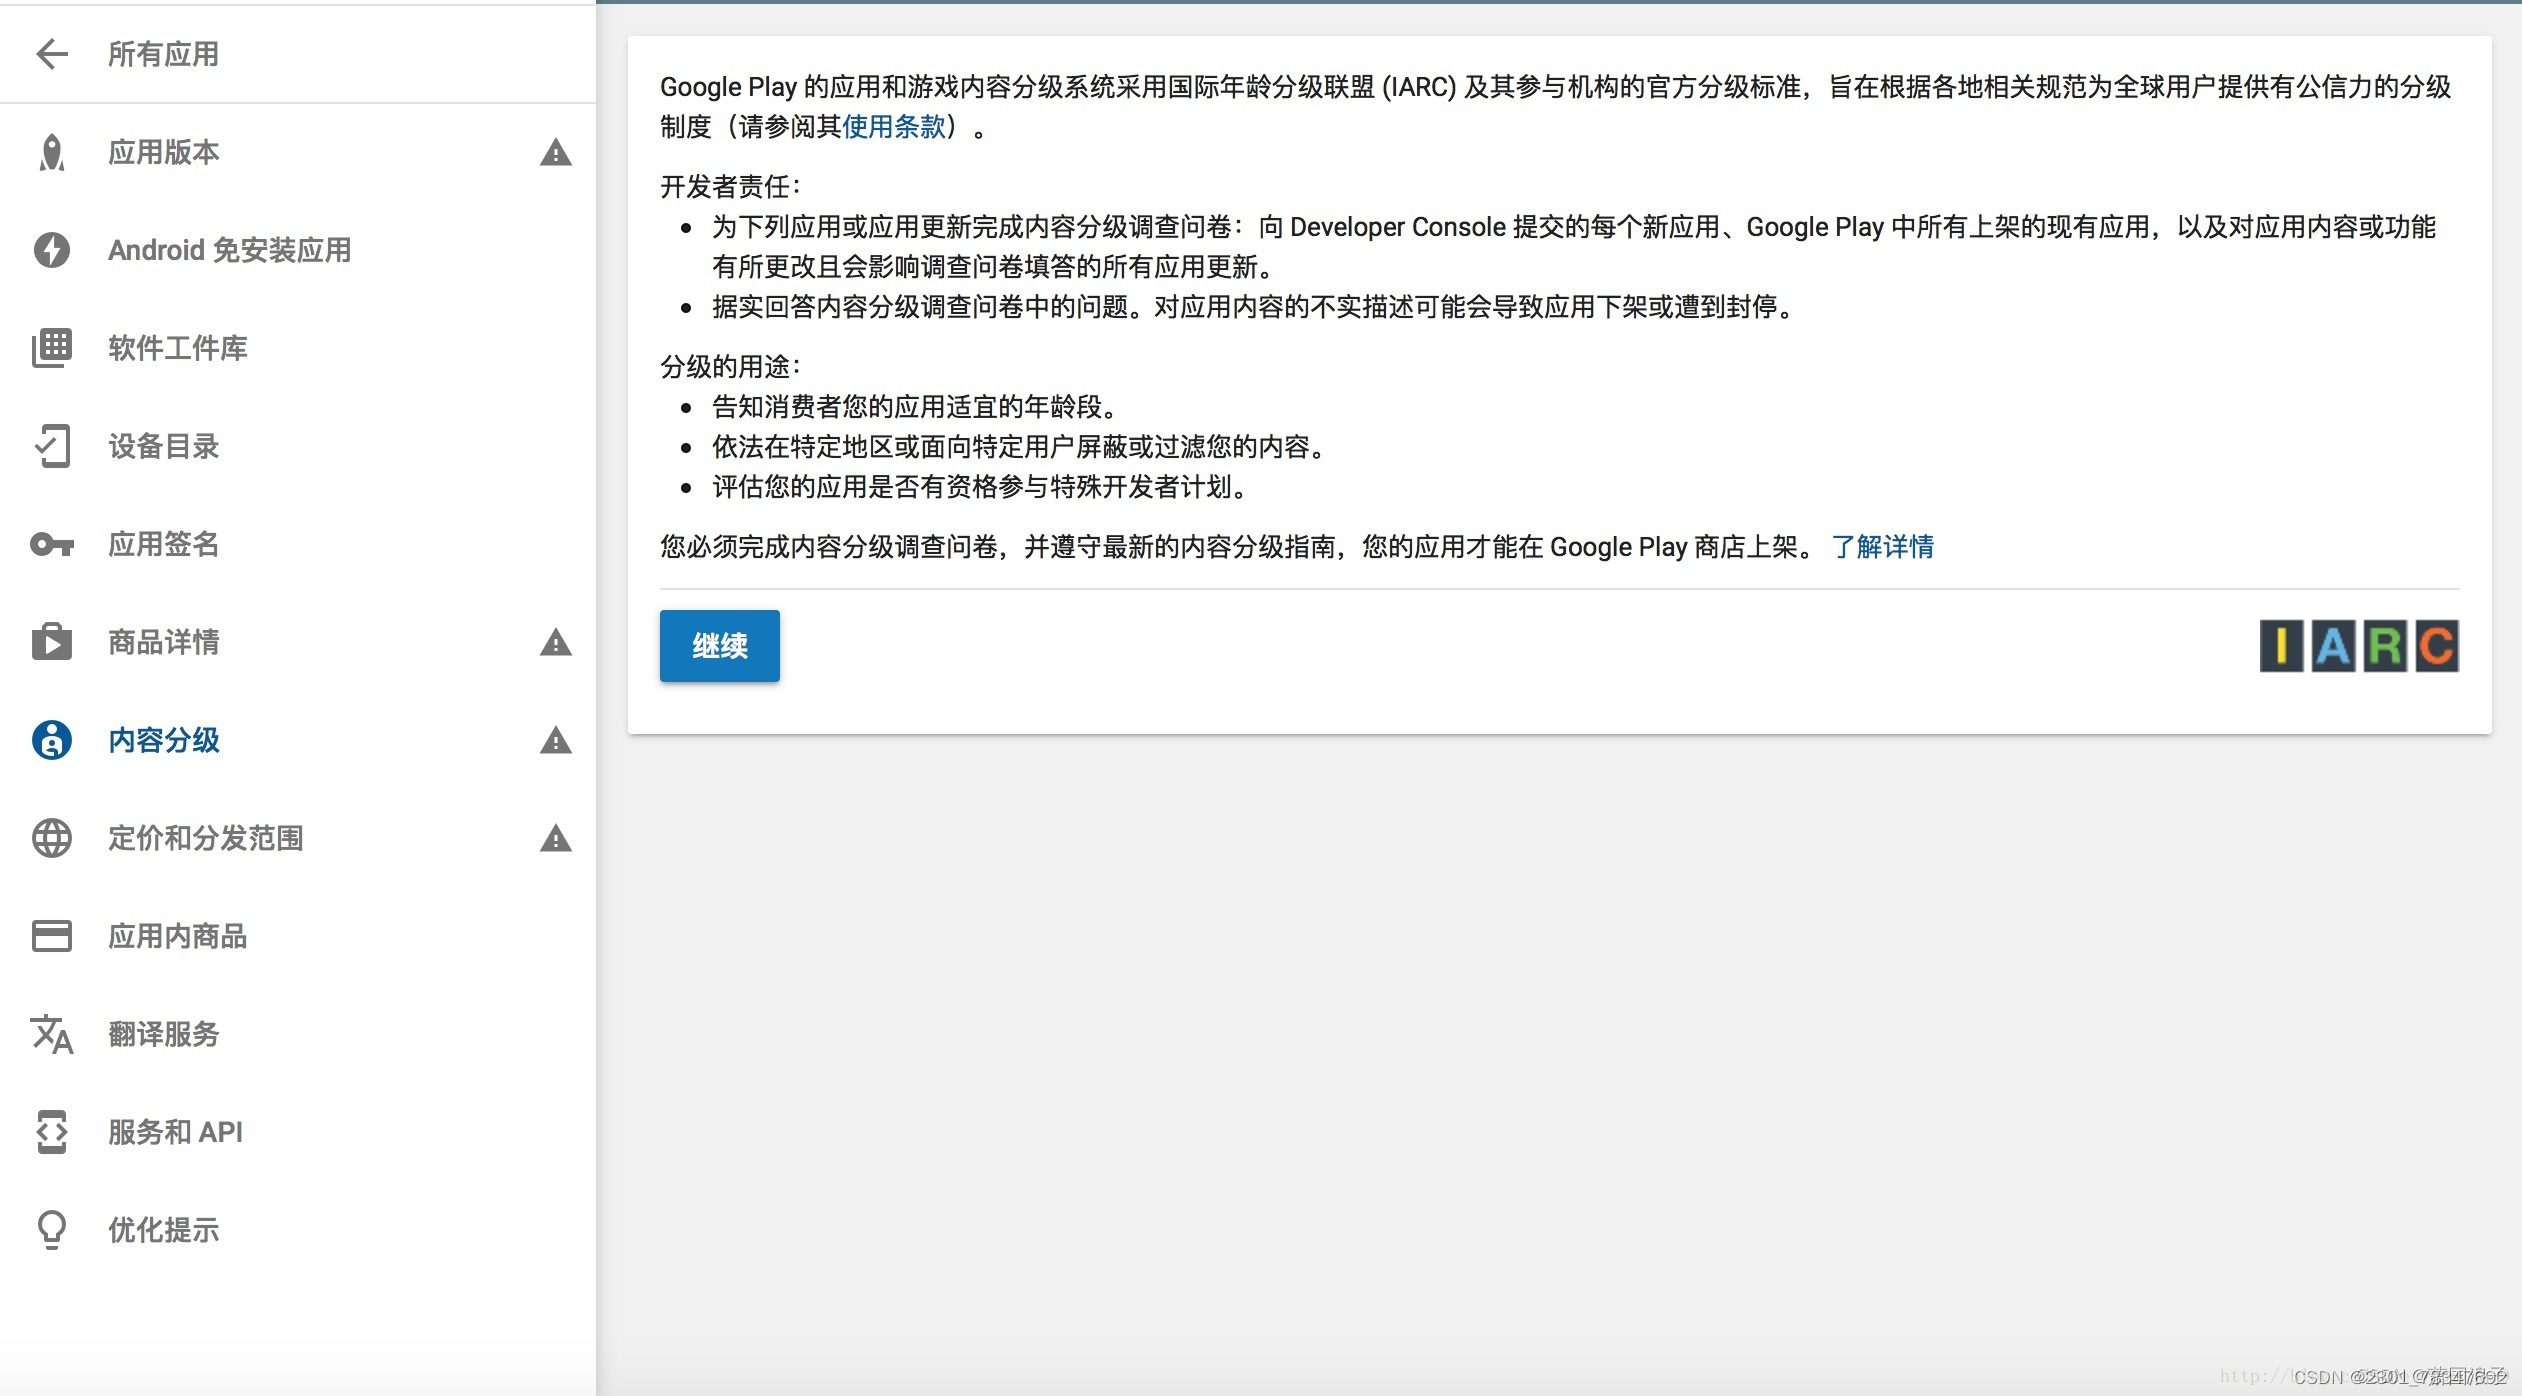This screenshot has width=2522, height=1396.
Task: Click the 分级的用途 heading text
Action: tap(730, 367)
